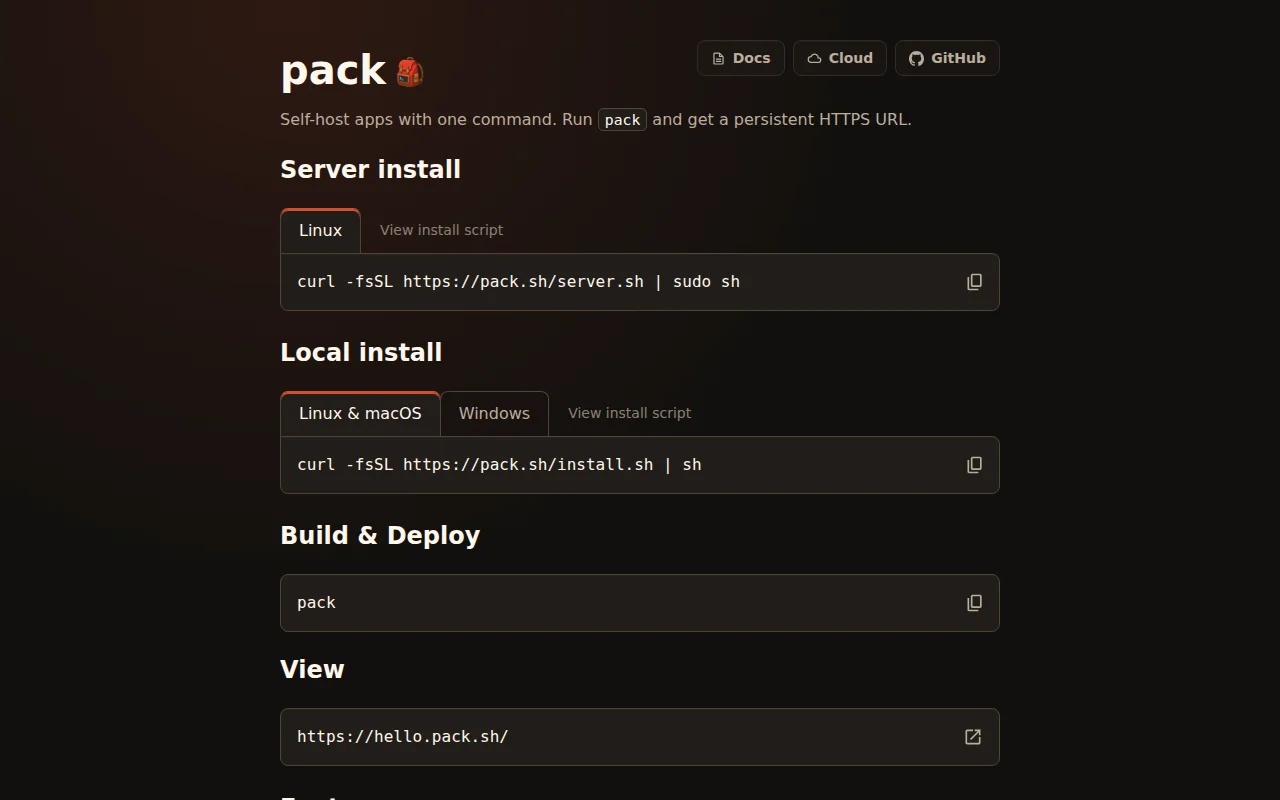Click the Build & Deploy heading
Viewport: 1280px width, 800px height.
tap(380, 535)
